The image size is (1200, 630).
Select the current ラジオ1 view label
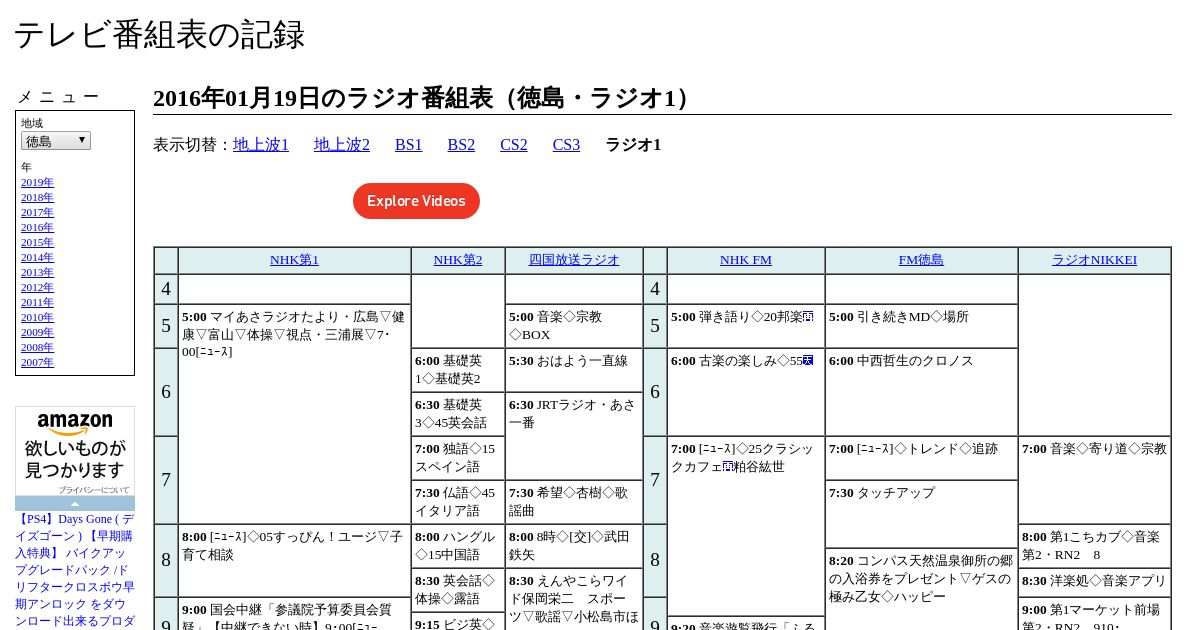click(633, 145)
